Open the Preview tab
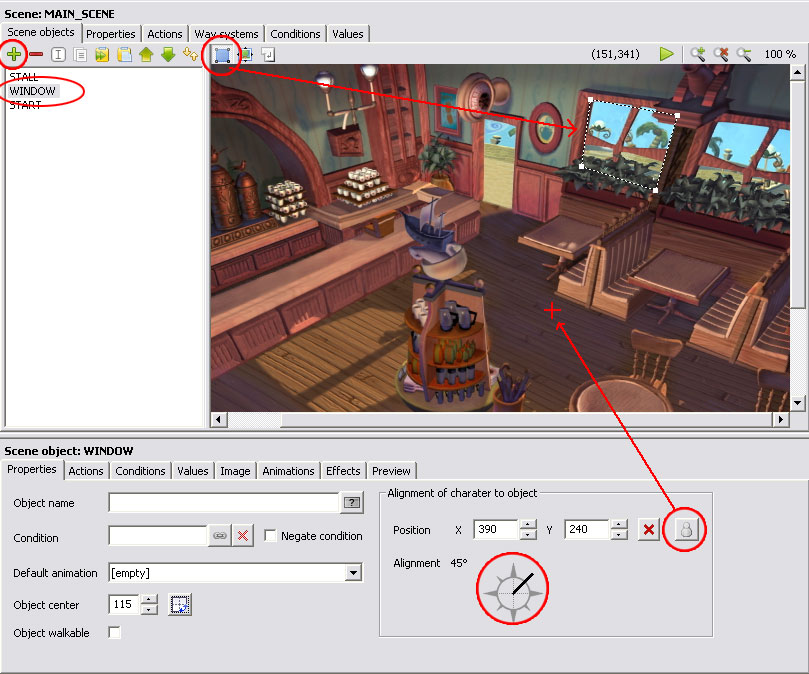The height and width of the screenshot is (674, 809). point(391,471)
